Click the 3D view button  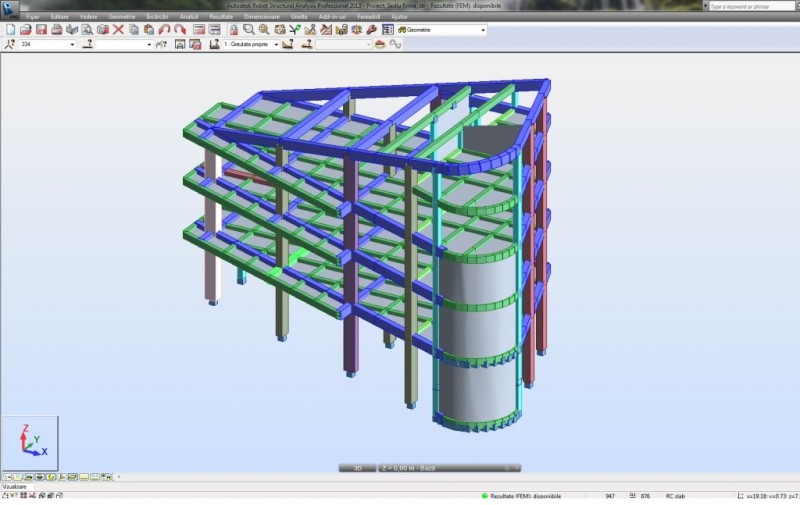[356, 467]
